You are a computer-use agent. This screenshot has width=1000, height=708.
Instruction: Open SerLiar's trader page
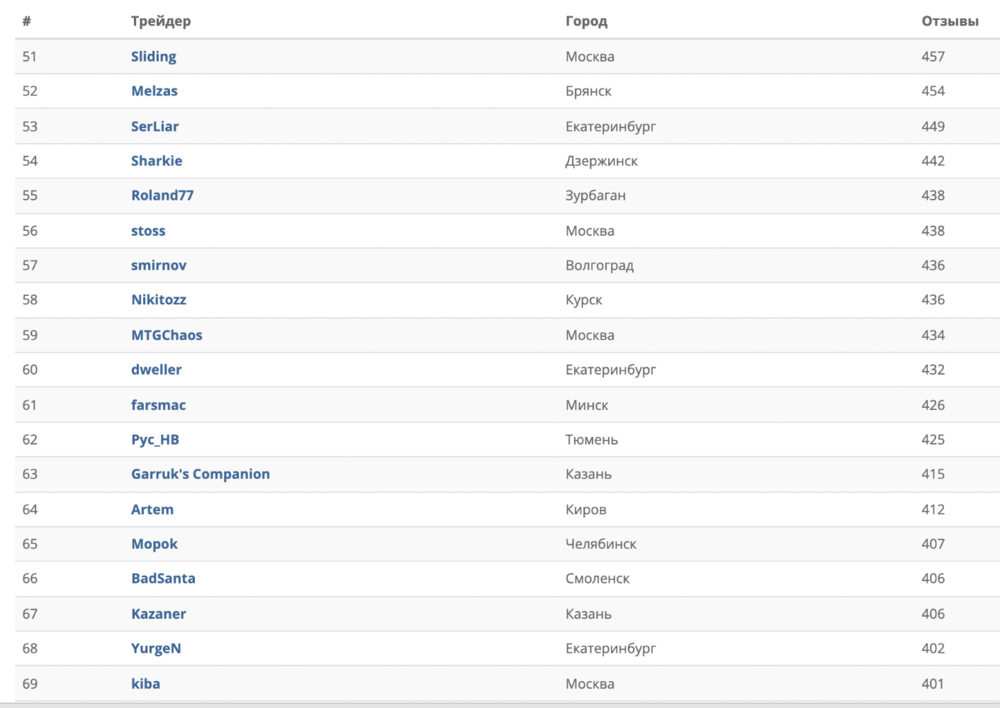tap(155, 126)
